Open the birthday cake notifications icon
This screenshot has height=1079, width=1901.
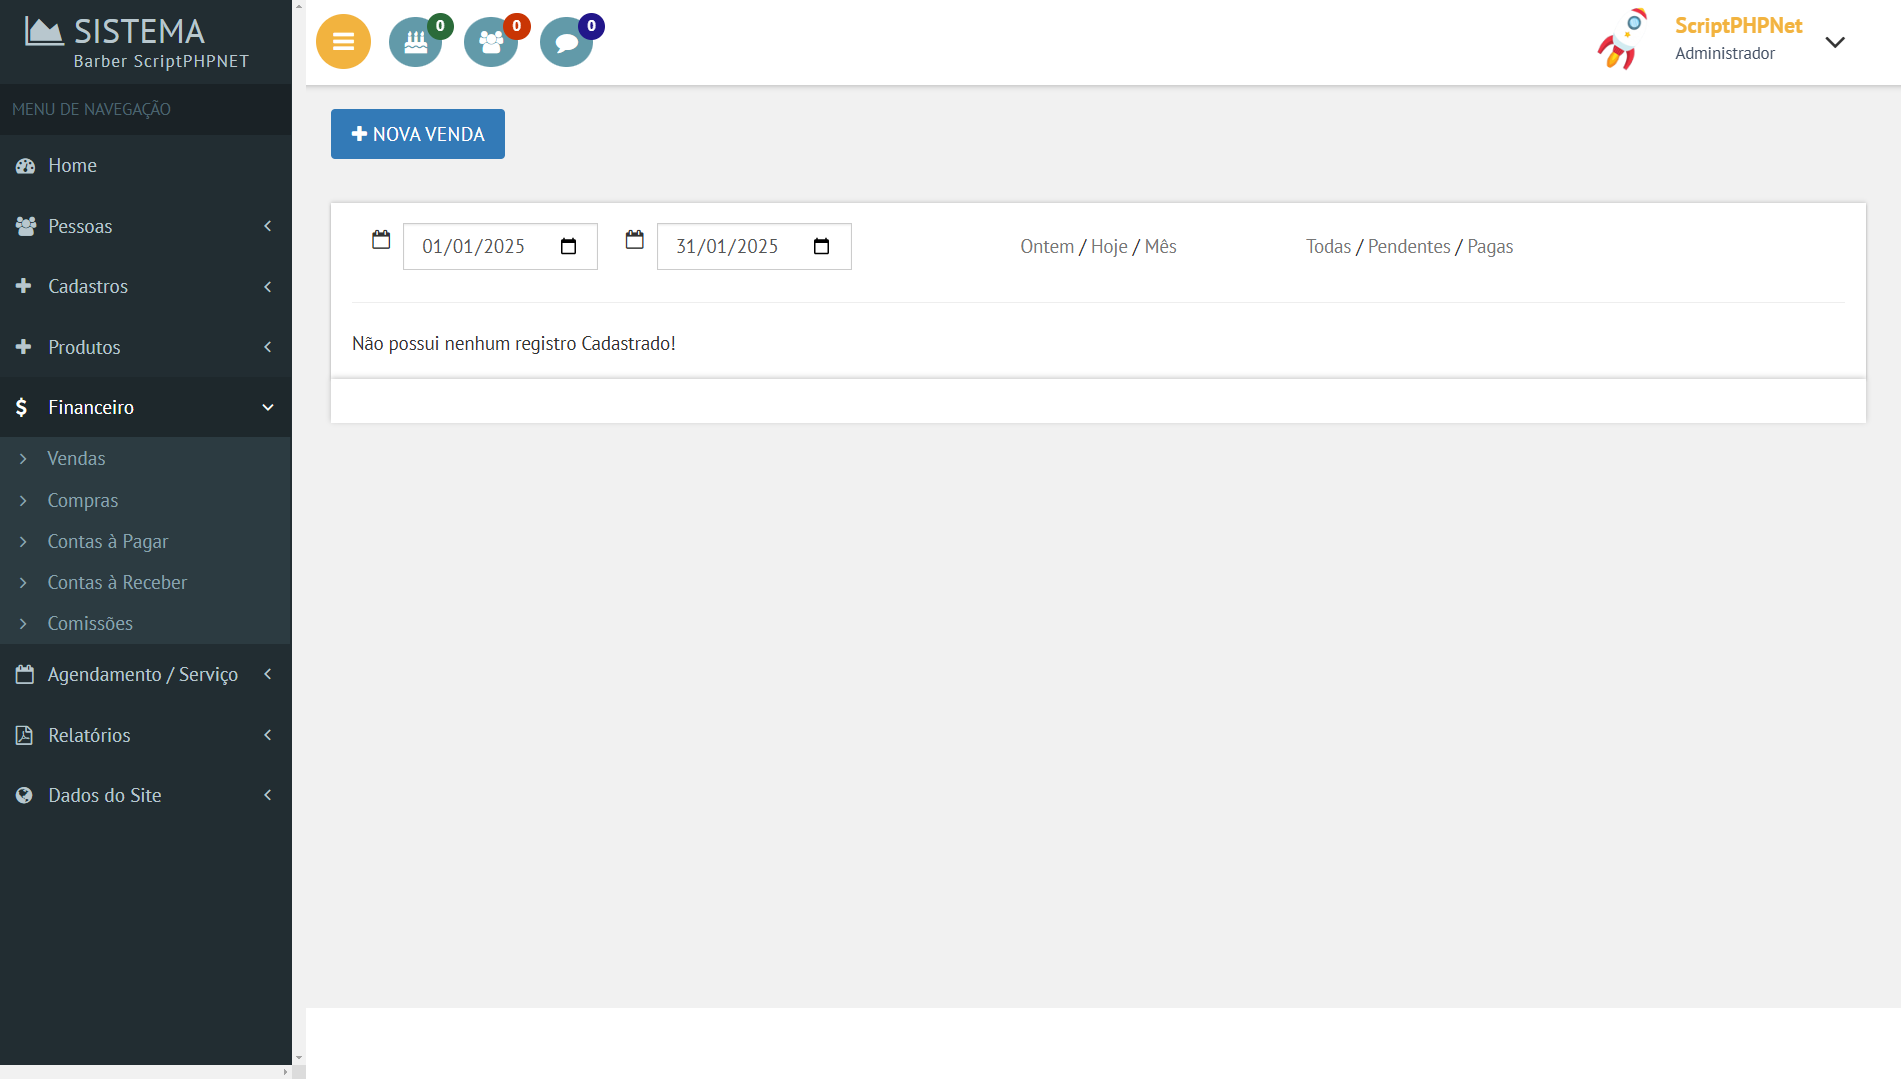click(416, 42)
